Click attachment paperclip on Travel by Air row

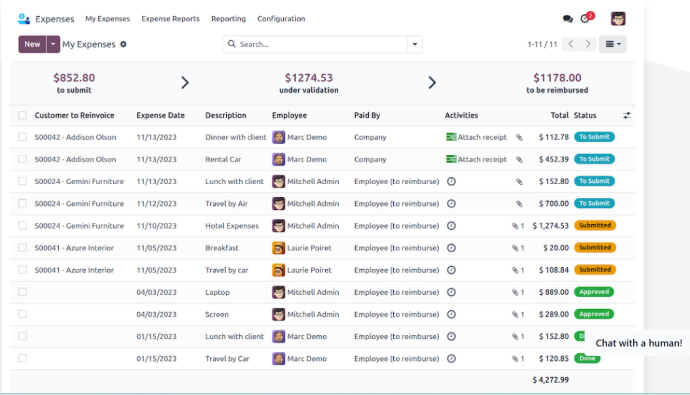coord(519,204)
